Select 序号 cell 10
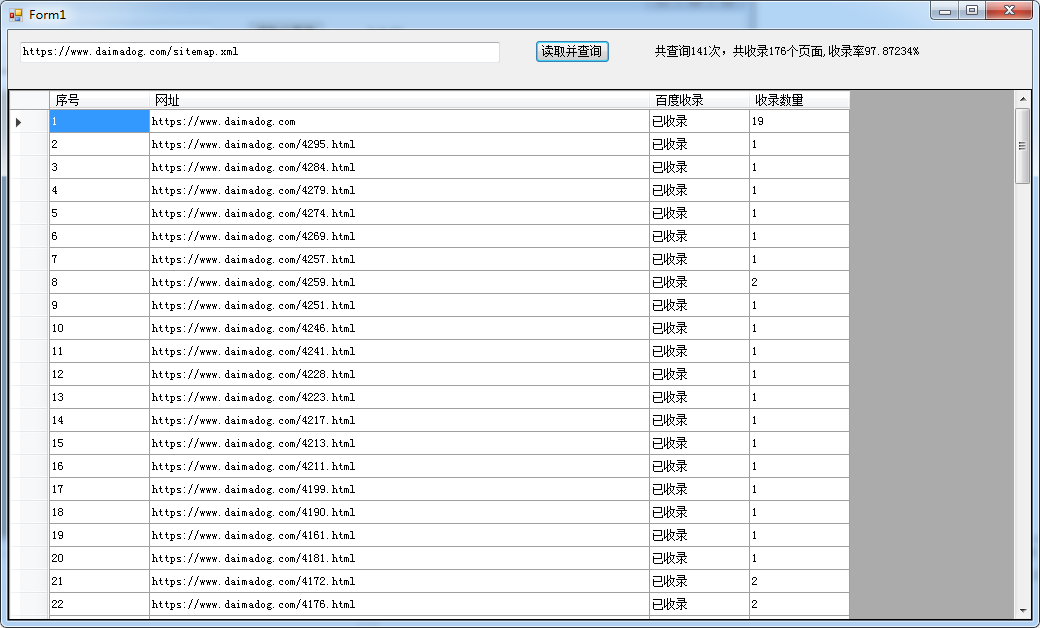This screenshot has width=1040, height=628. pyautogui.click(x=99, y=328)
